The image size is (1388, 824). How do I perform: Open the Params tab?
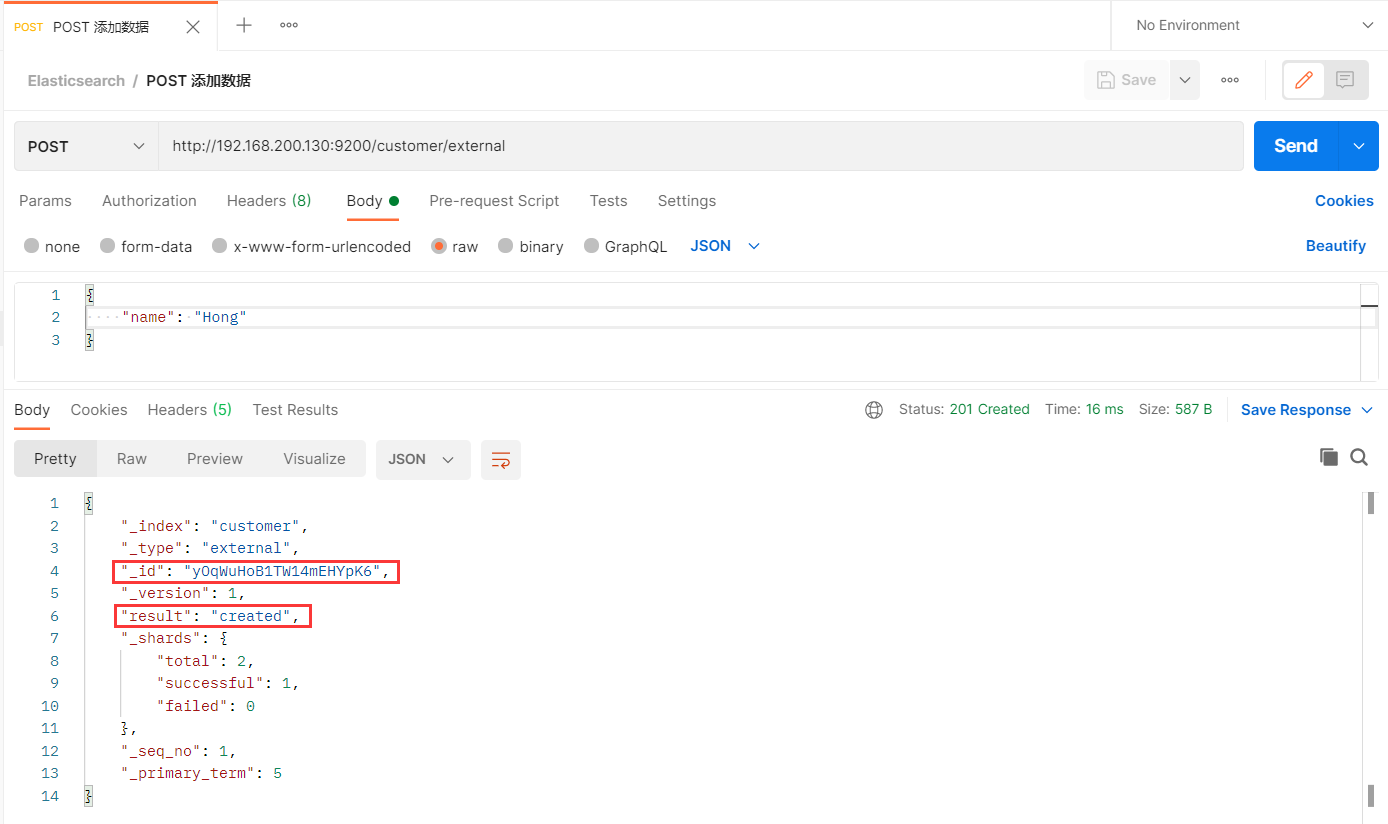45,201
